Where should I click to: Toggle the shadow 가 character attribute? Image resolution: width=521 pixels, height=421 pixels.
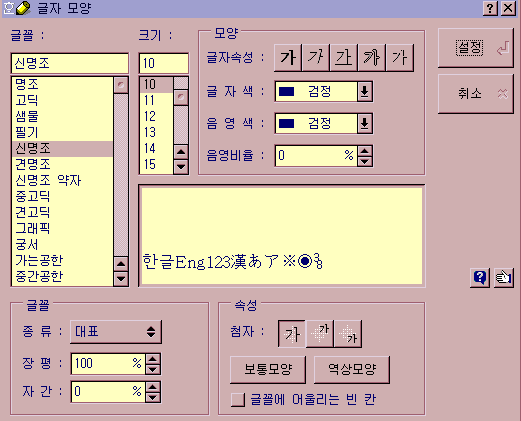(399, 57)
